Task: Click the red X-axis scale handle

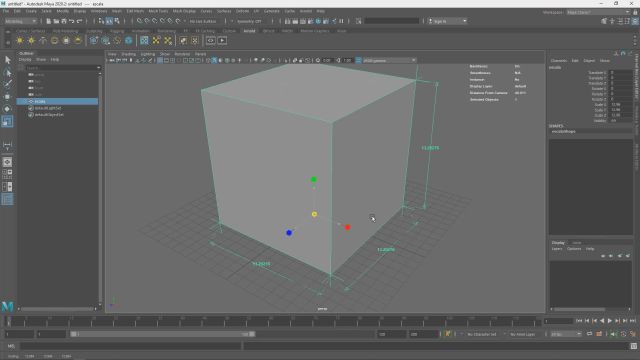Action: 347,227
